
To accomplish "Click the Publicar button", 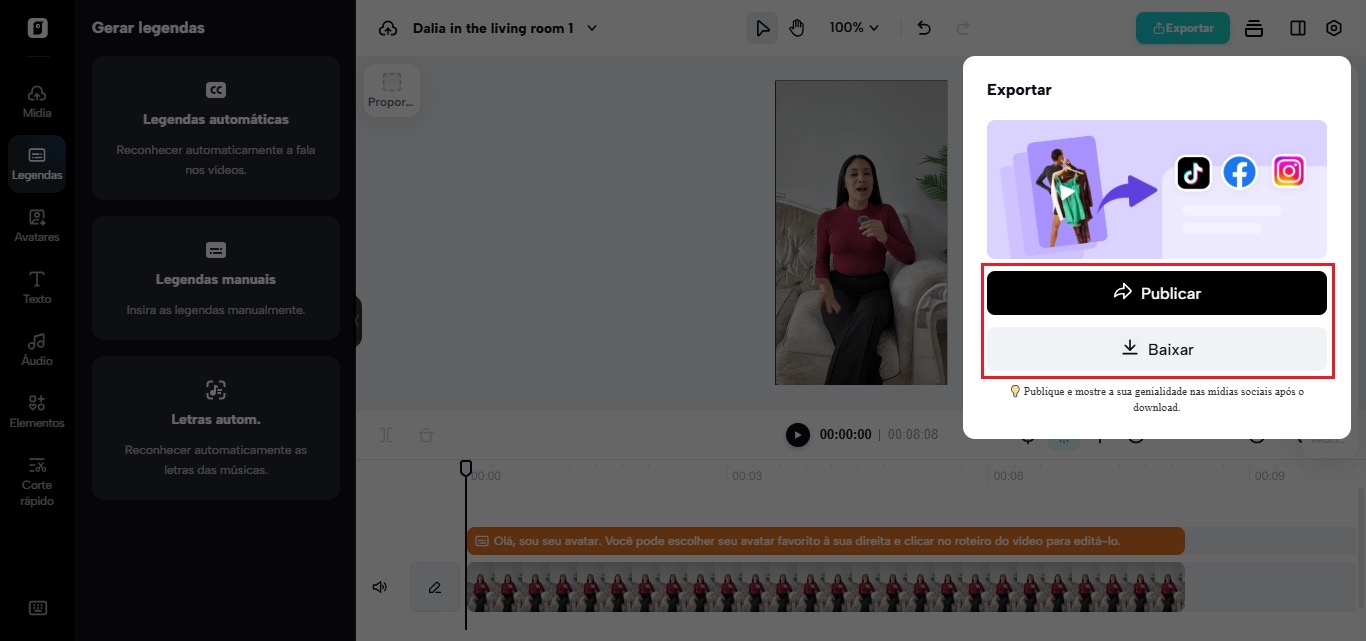I will 1156,293.
